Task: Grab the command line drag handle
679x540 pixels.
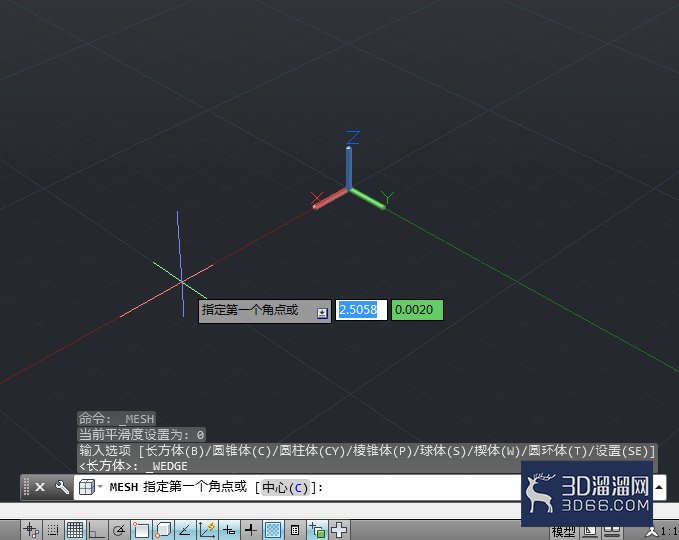Action: [x=26, y=487]
